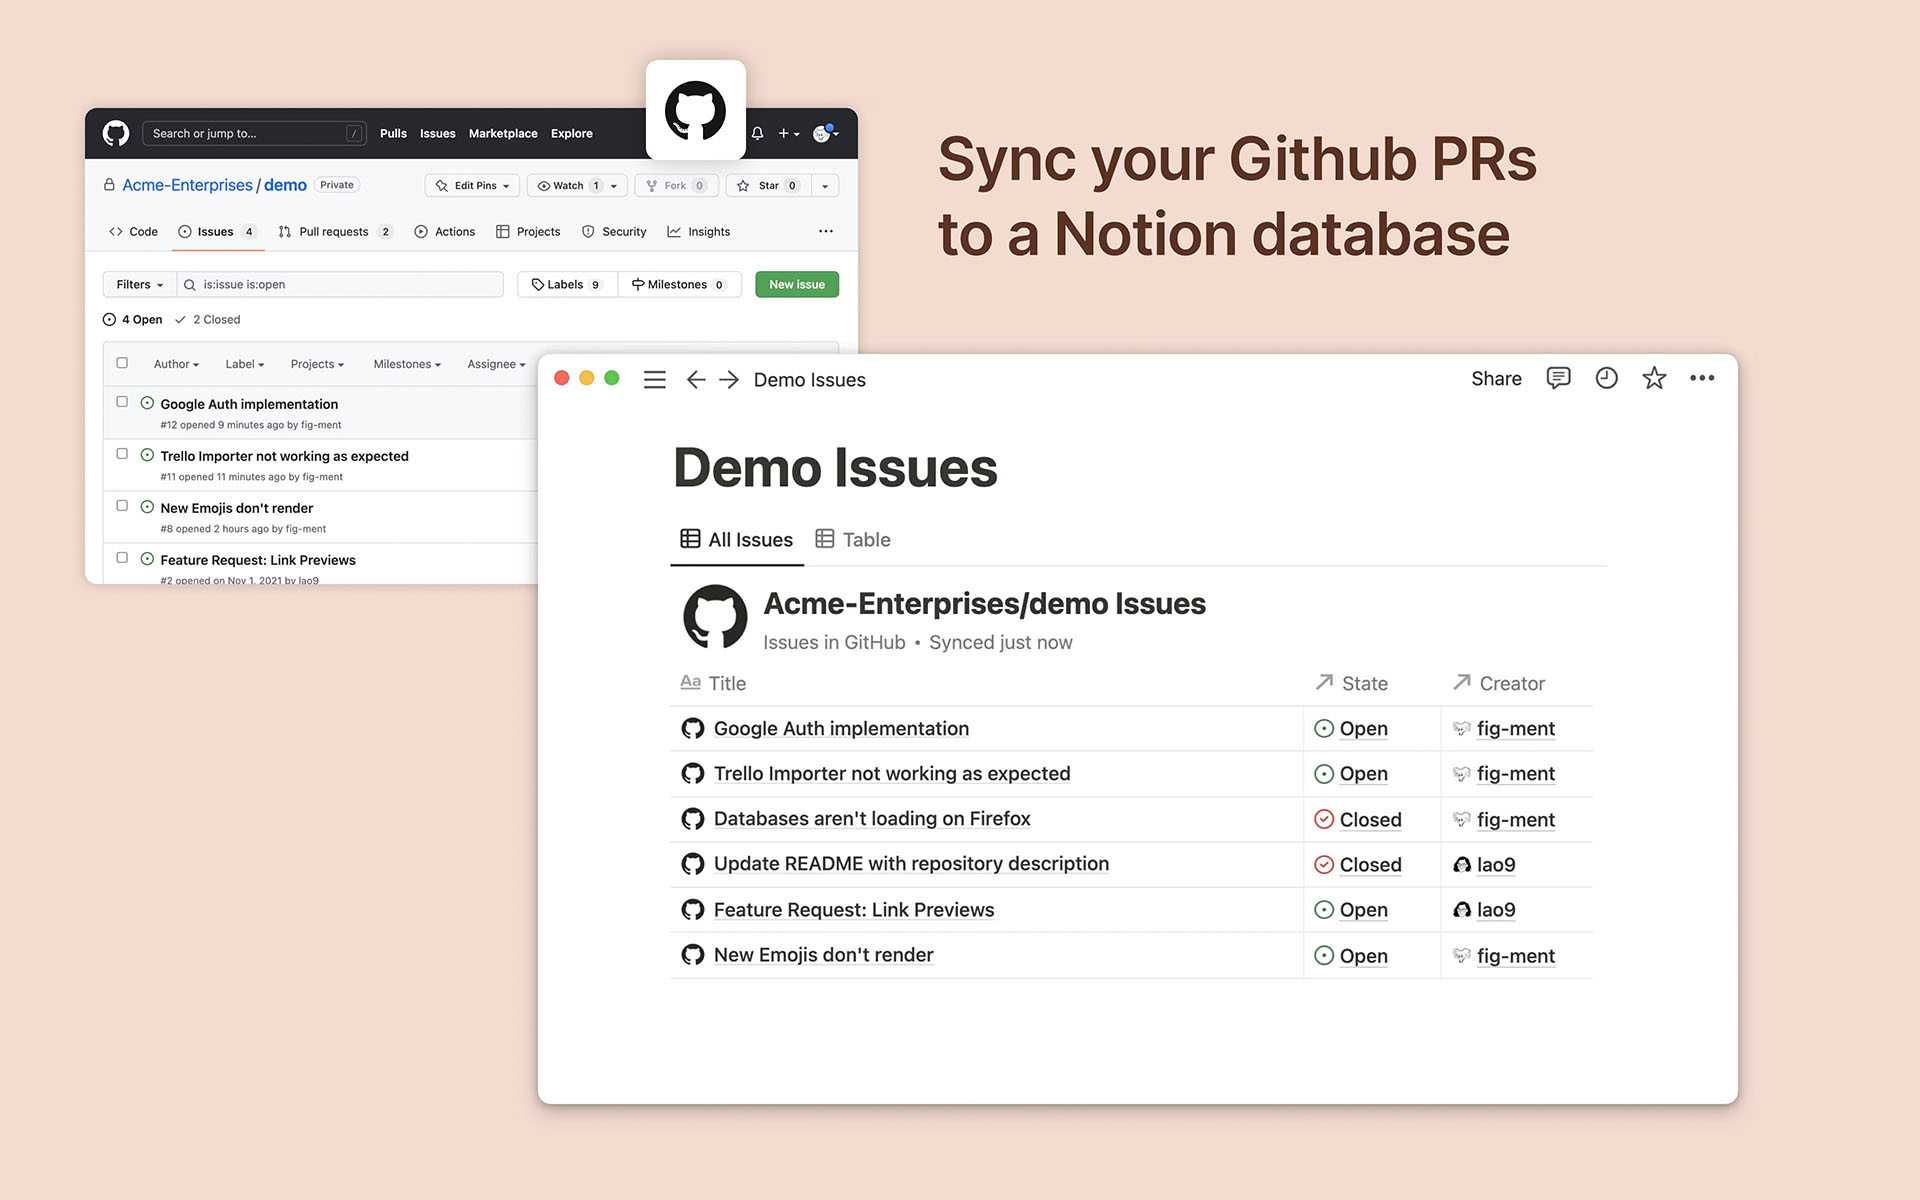Click the Share button in Notion
This screenshot has height=1200, width=1920.
pos(1496,378)
